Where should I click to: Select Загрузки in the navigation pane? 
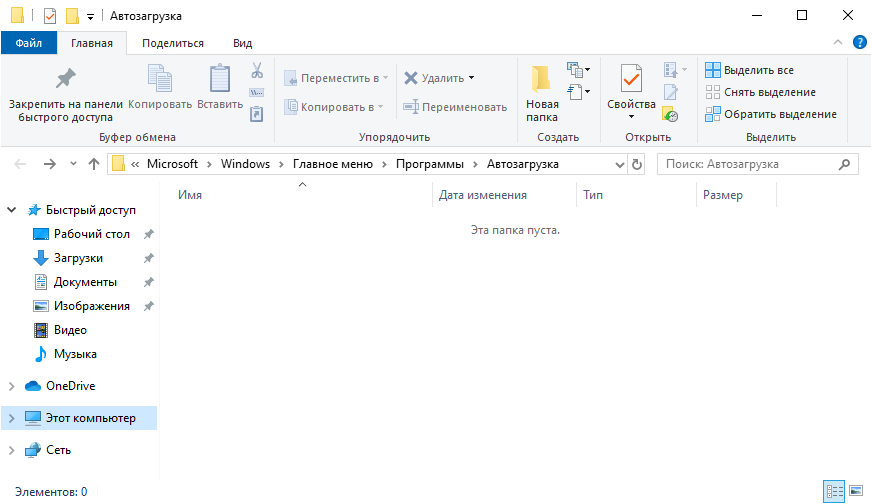click(78, 258)
